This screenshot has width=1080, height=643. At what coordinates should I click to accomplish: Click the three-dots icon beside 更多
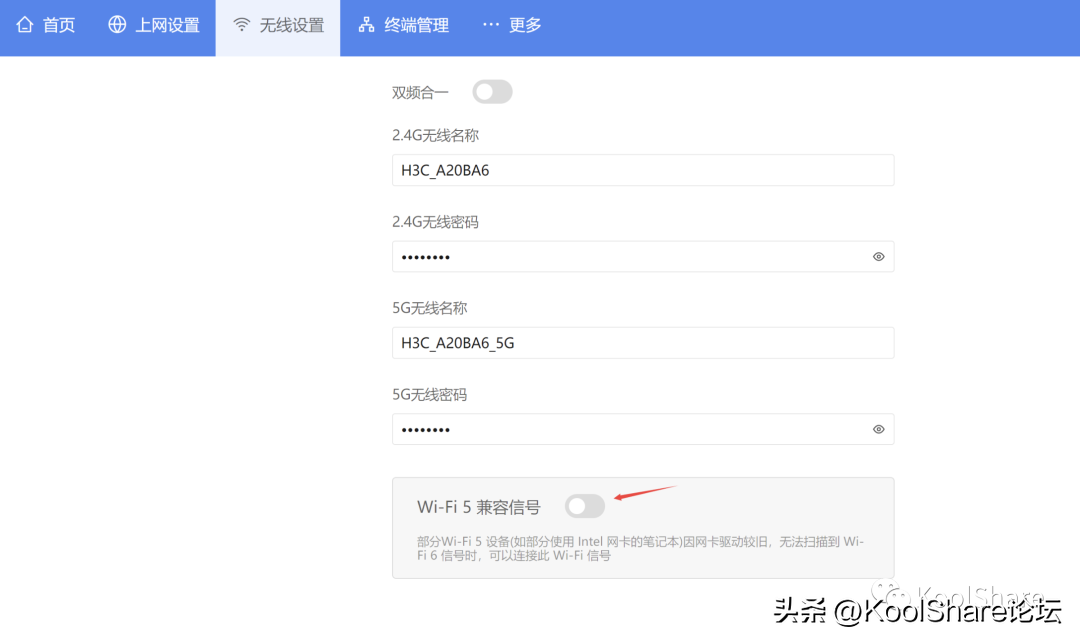coord(490,25)
